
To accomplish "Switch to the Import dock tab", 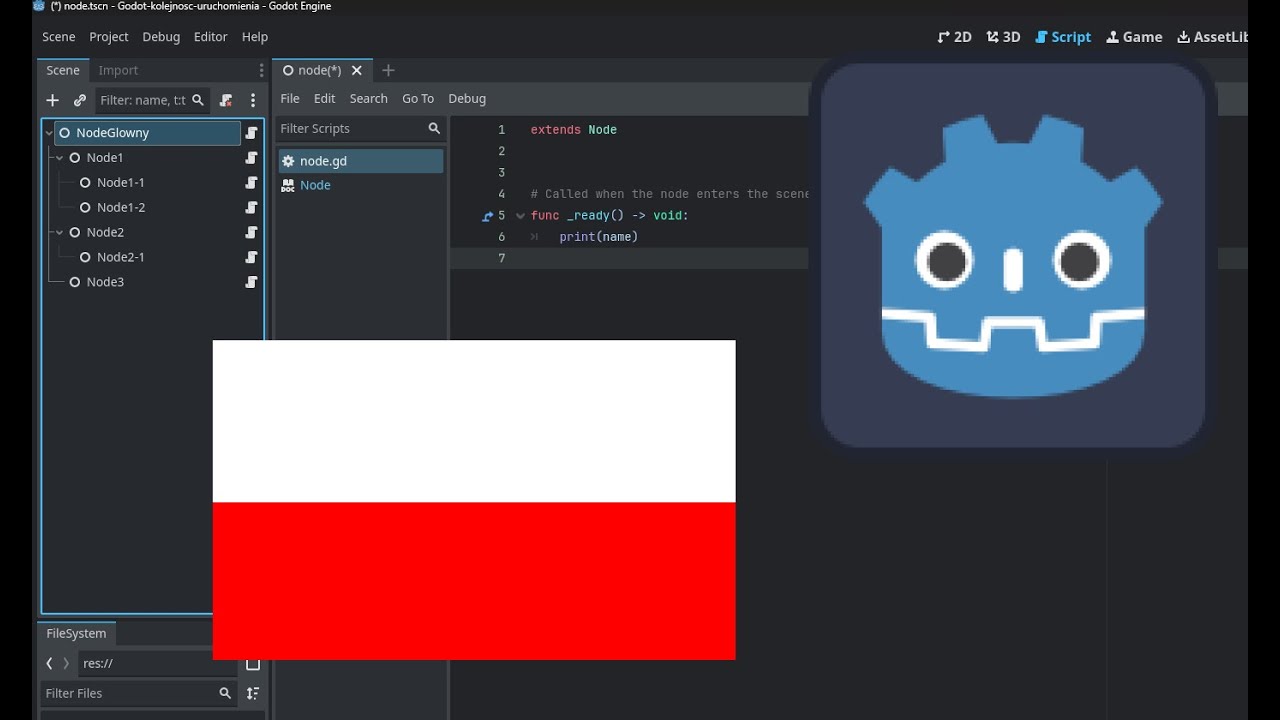I will coord(118,70).
